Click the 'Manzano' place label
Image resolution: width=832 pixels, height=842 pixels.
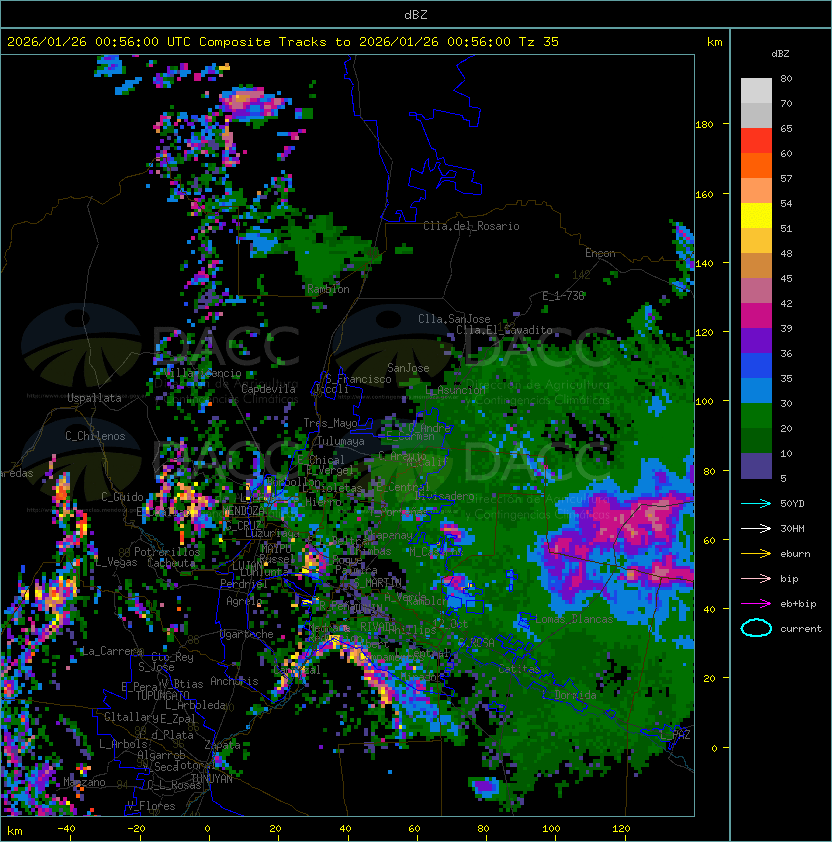click(84, 782)
